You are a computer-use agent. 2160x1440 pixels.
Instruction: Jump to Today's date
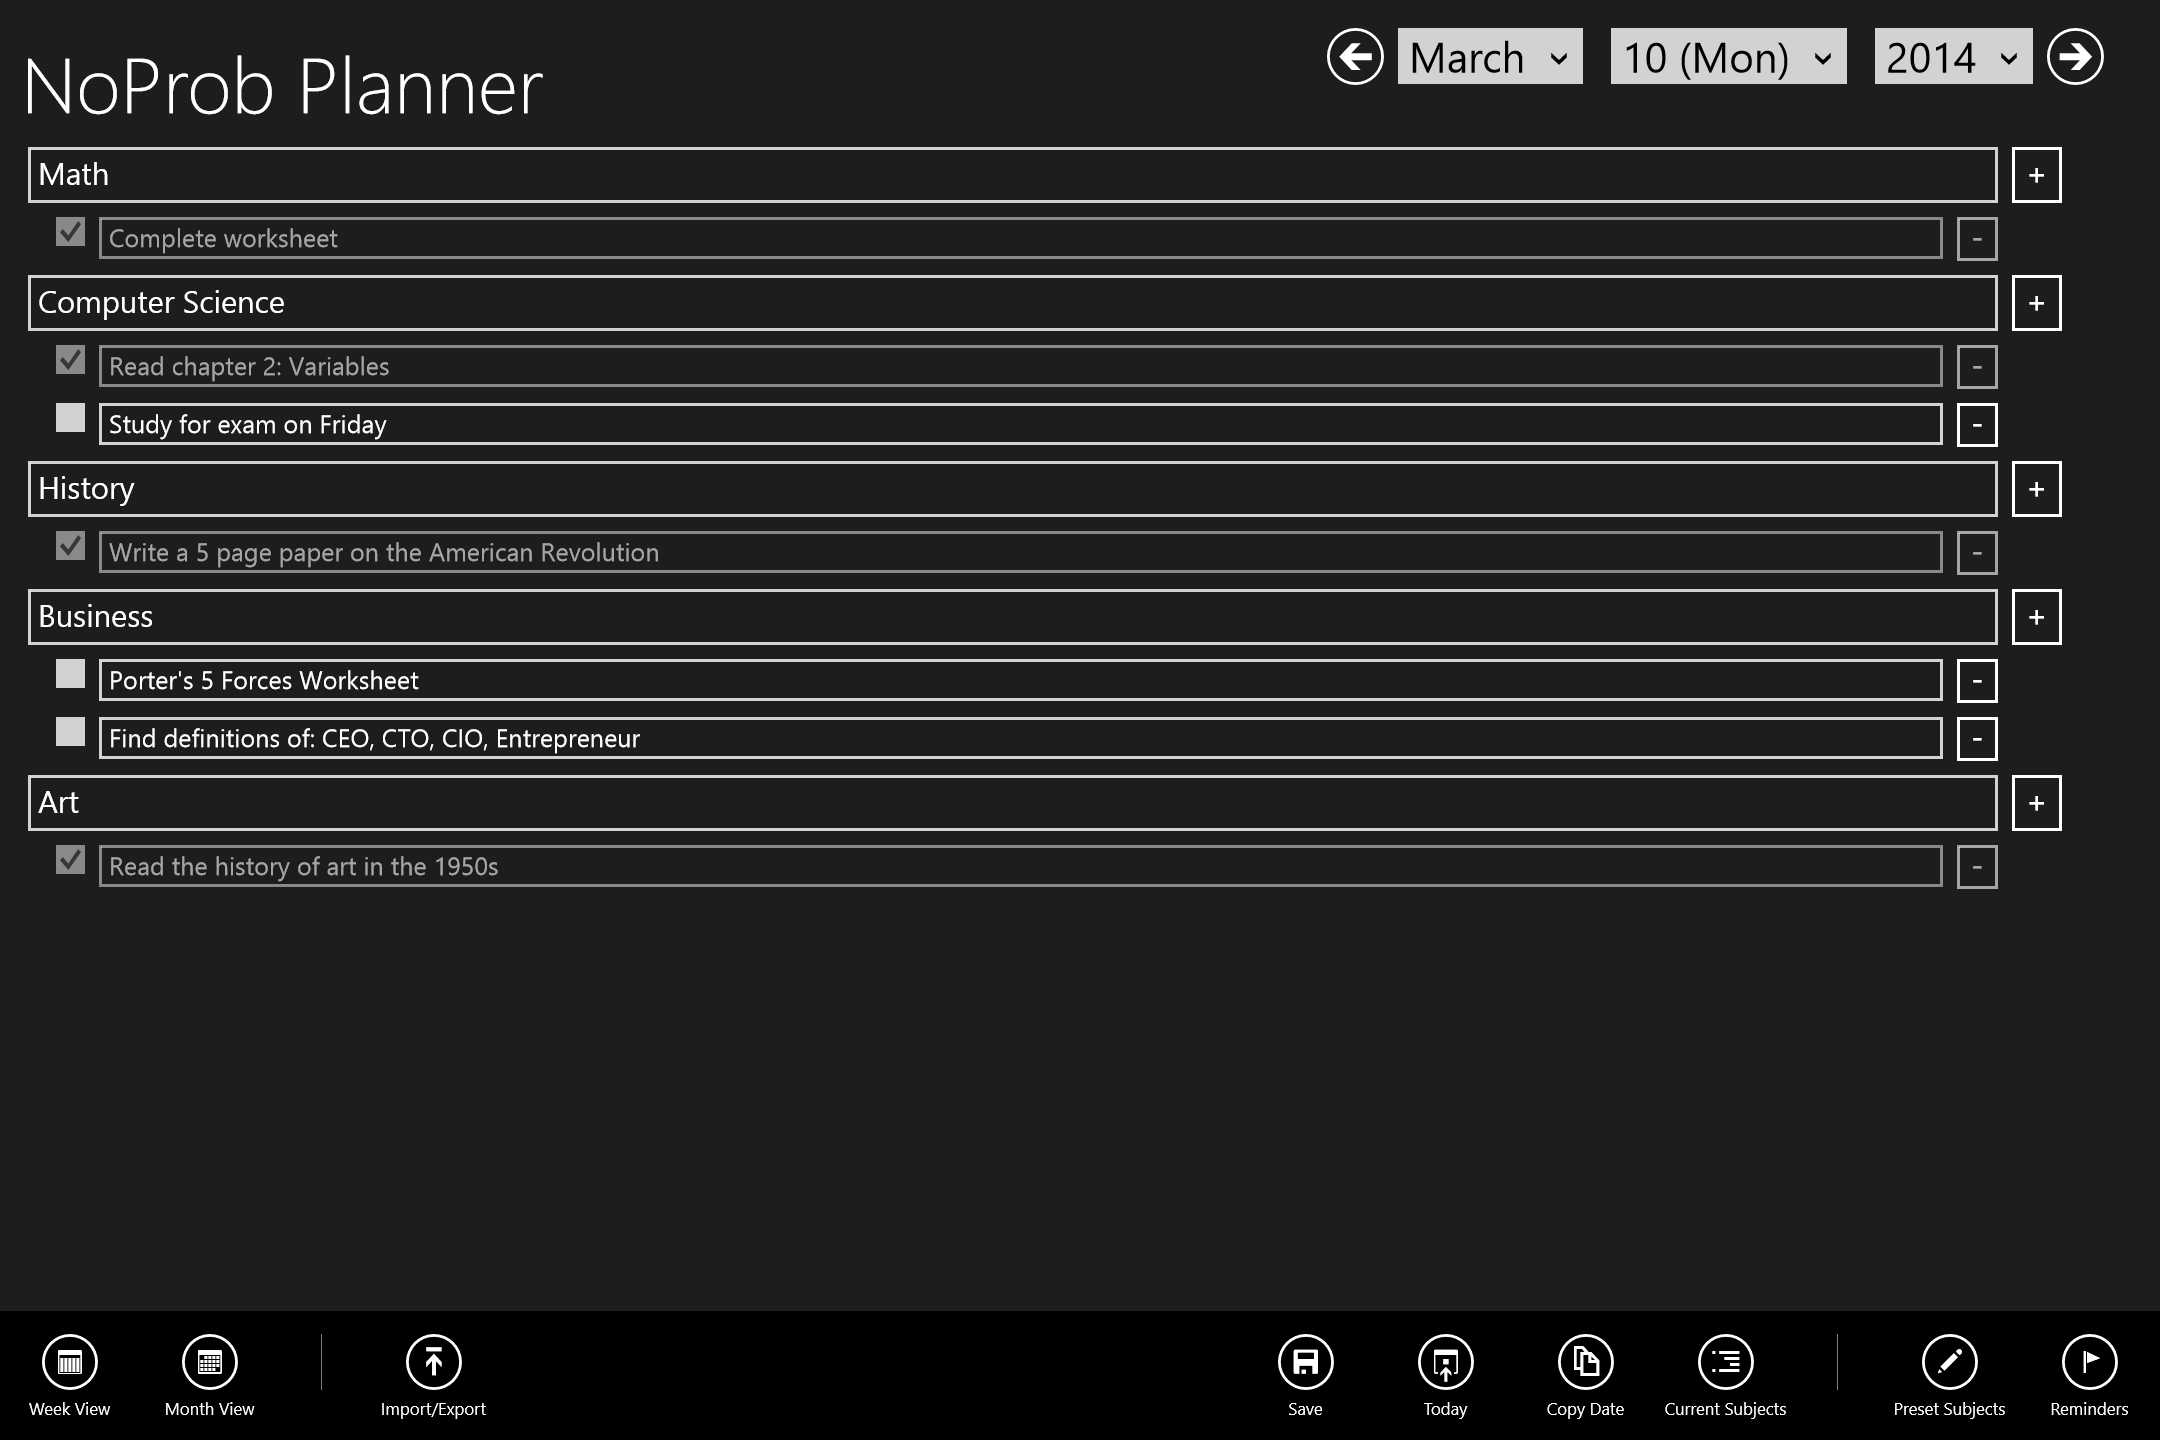point(1445,1362)
